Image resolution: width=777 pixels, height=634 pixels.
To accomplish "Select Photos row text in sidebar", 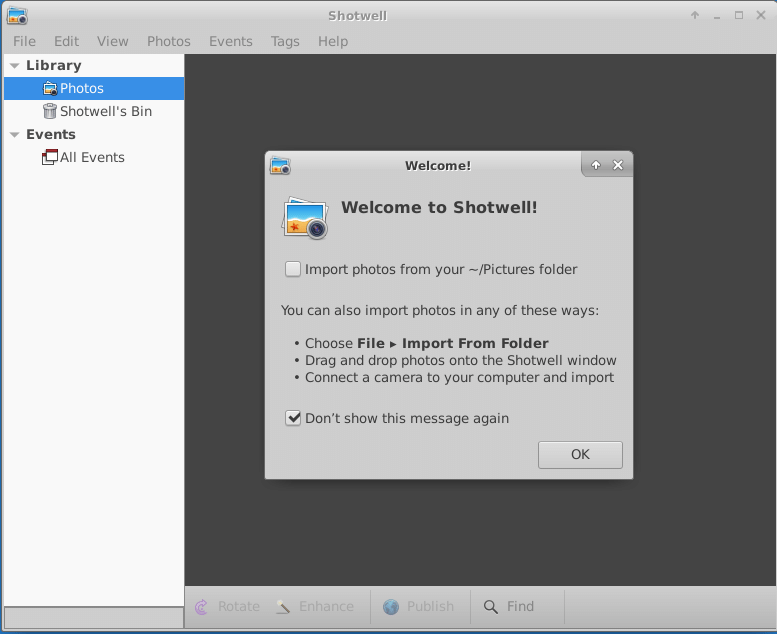I will point(82,89).
